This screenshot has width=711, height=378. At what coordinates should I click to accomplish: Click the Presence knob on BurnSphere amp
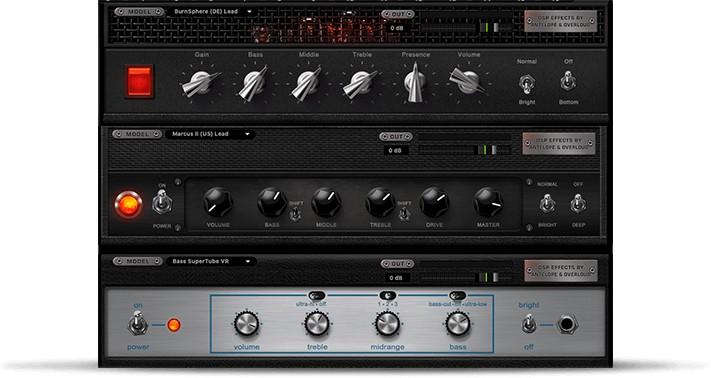point(415,82)
